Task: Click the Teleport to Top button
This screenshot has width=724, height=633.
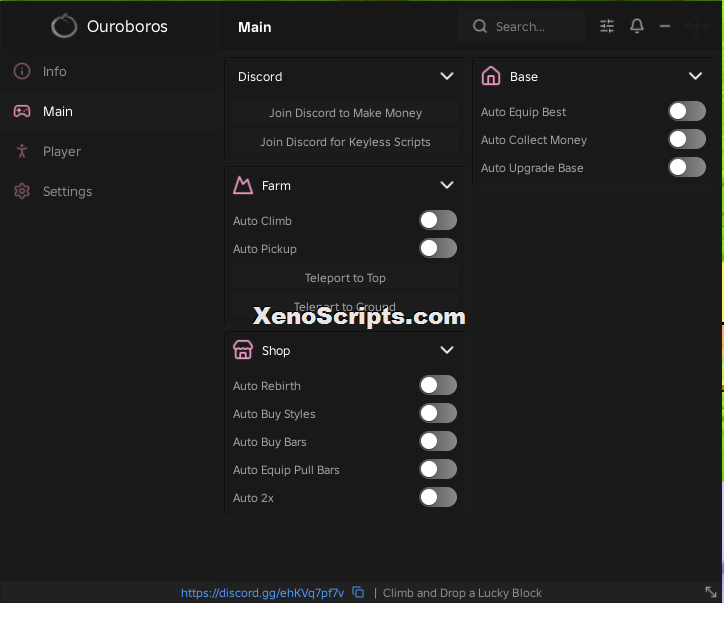Action: tap(345, 278)
